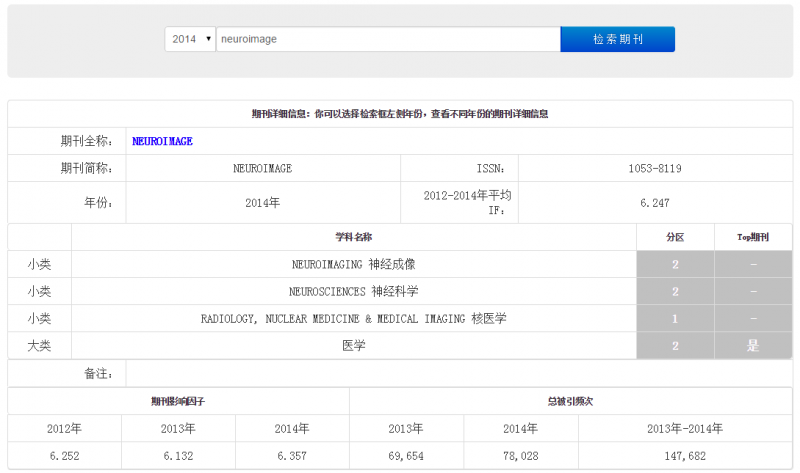
Task: Click the neuroimage search input field
Action: click(388, 39)
